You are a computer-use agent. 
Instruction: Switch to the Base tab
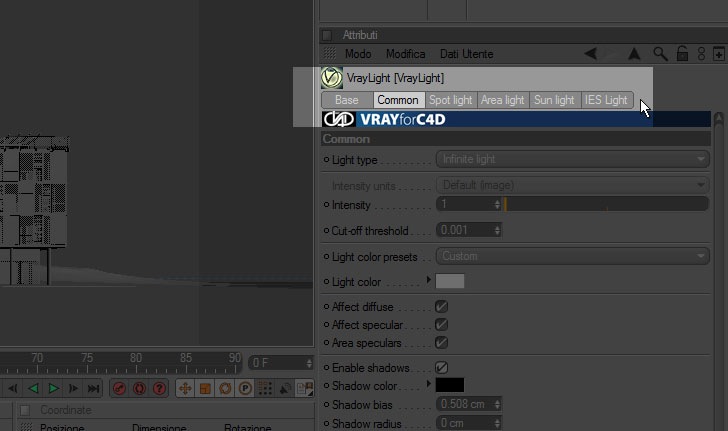[x=347, y=100]
